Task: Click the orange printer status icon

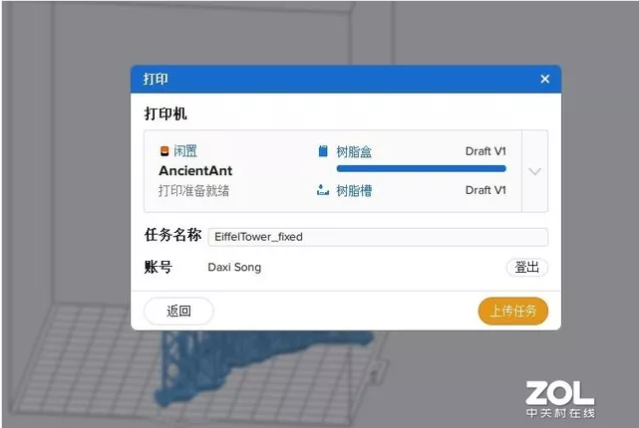Action: click(164, 151)
